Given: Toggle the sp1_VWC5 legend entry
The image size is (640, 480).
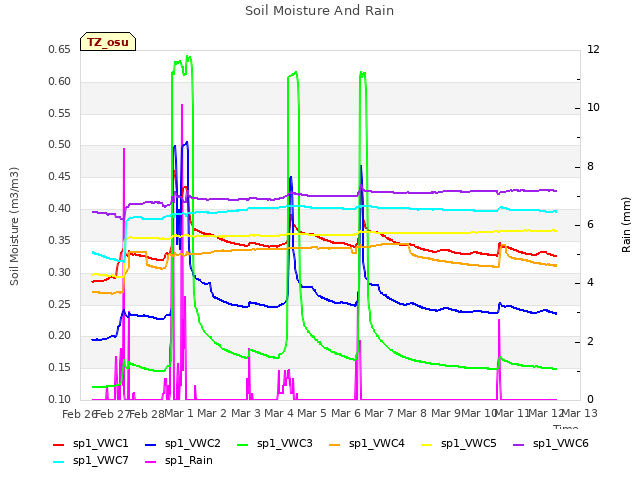Looking at the screenshot, I should [459, 444].
